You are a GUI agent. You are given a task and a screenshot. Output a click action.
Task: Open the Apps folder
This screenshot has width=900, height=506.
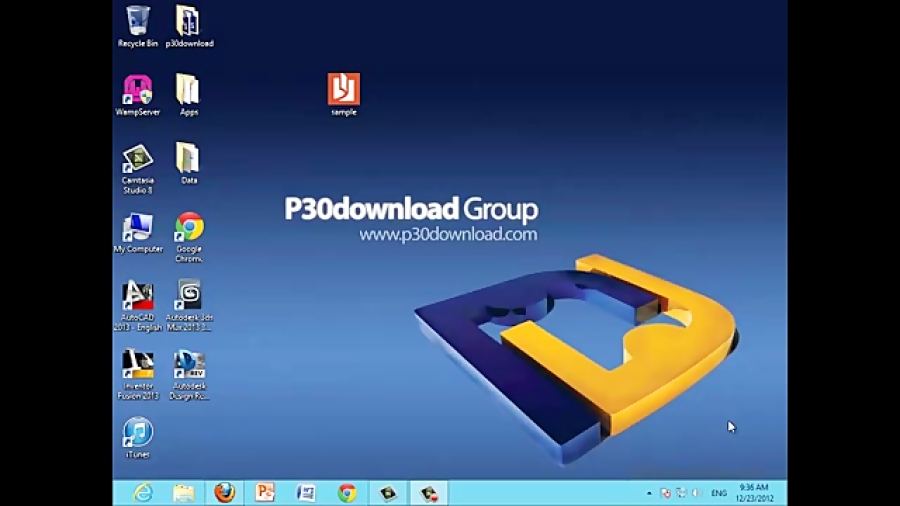click(x=188, y=95)
